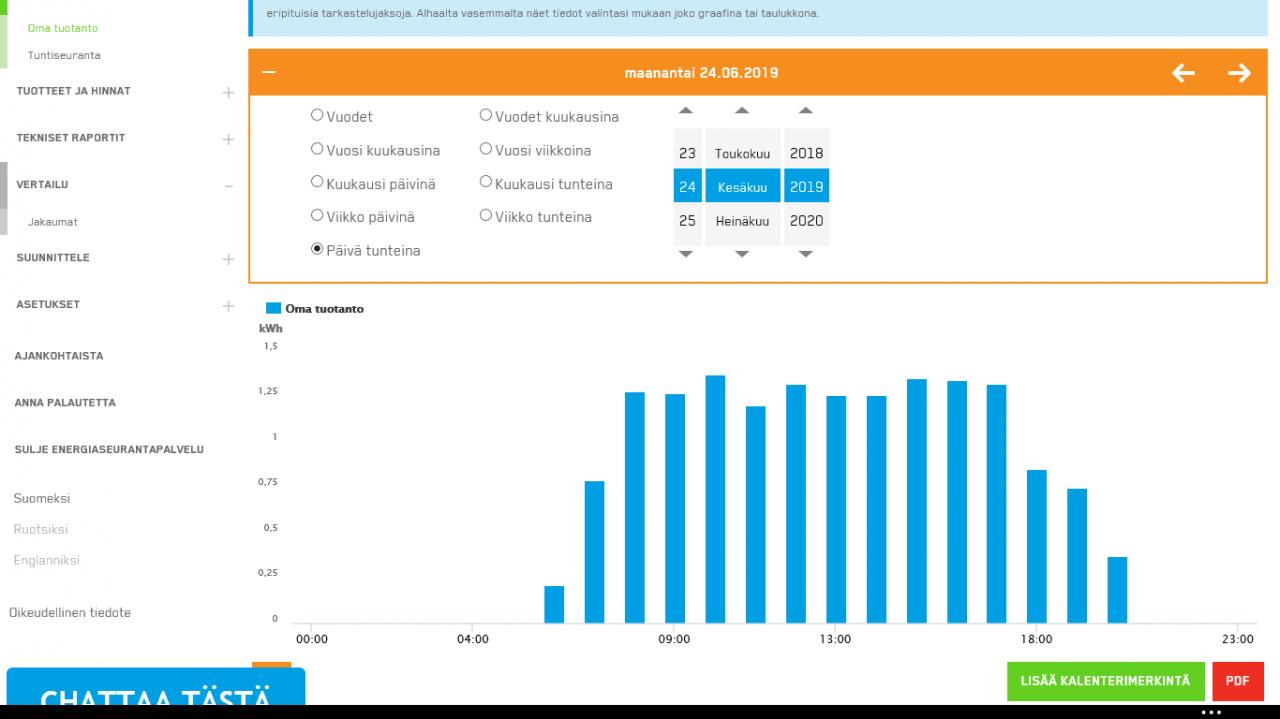Open Oikeudellinen tiedote link
This screenshot has width=1280, height=719.
(x=70, y=613)
